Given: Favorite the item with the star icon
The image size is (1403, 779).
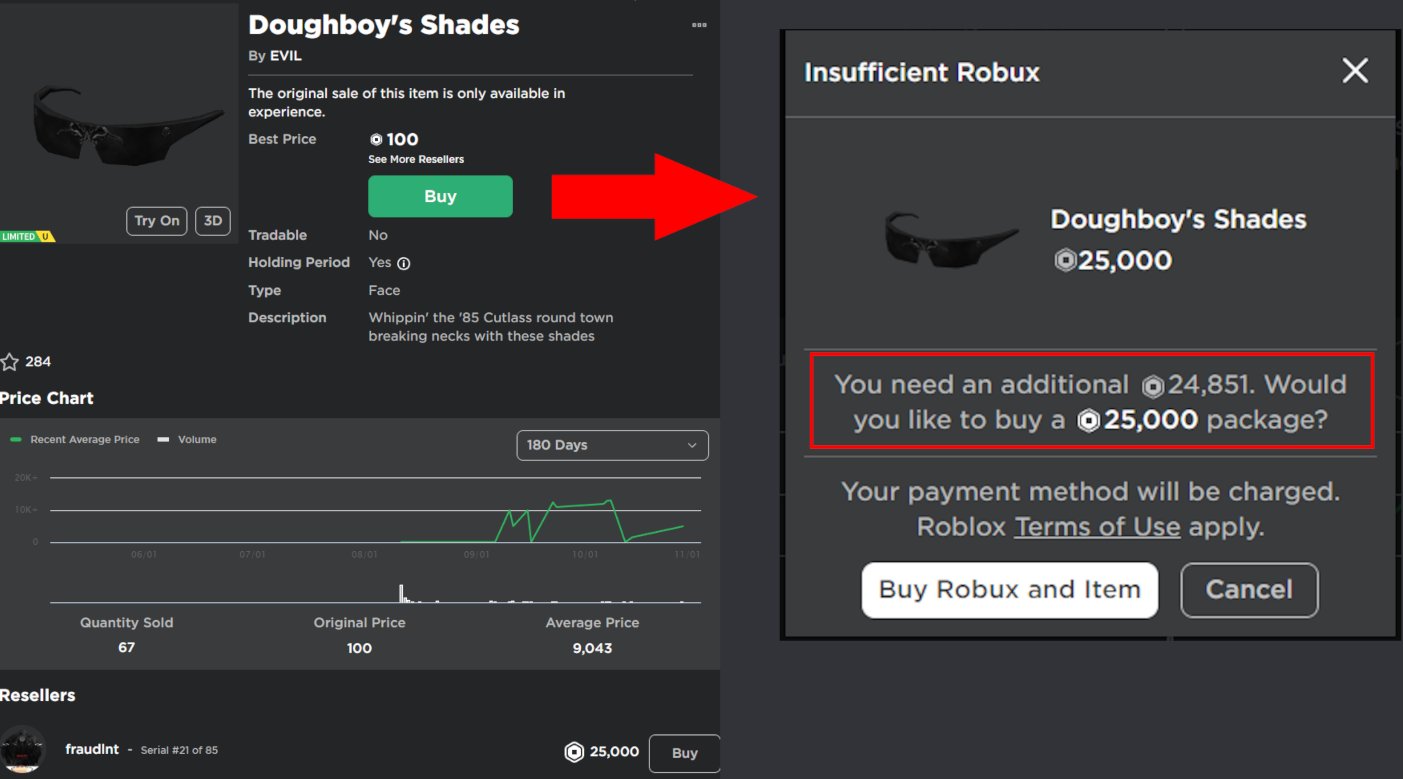Looking at the screenshot, I should coord(10,362).
